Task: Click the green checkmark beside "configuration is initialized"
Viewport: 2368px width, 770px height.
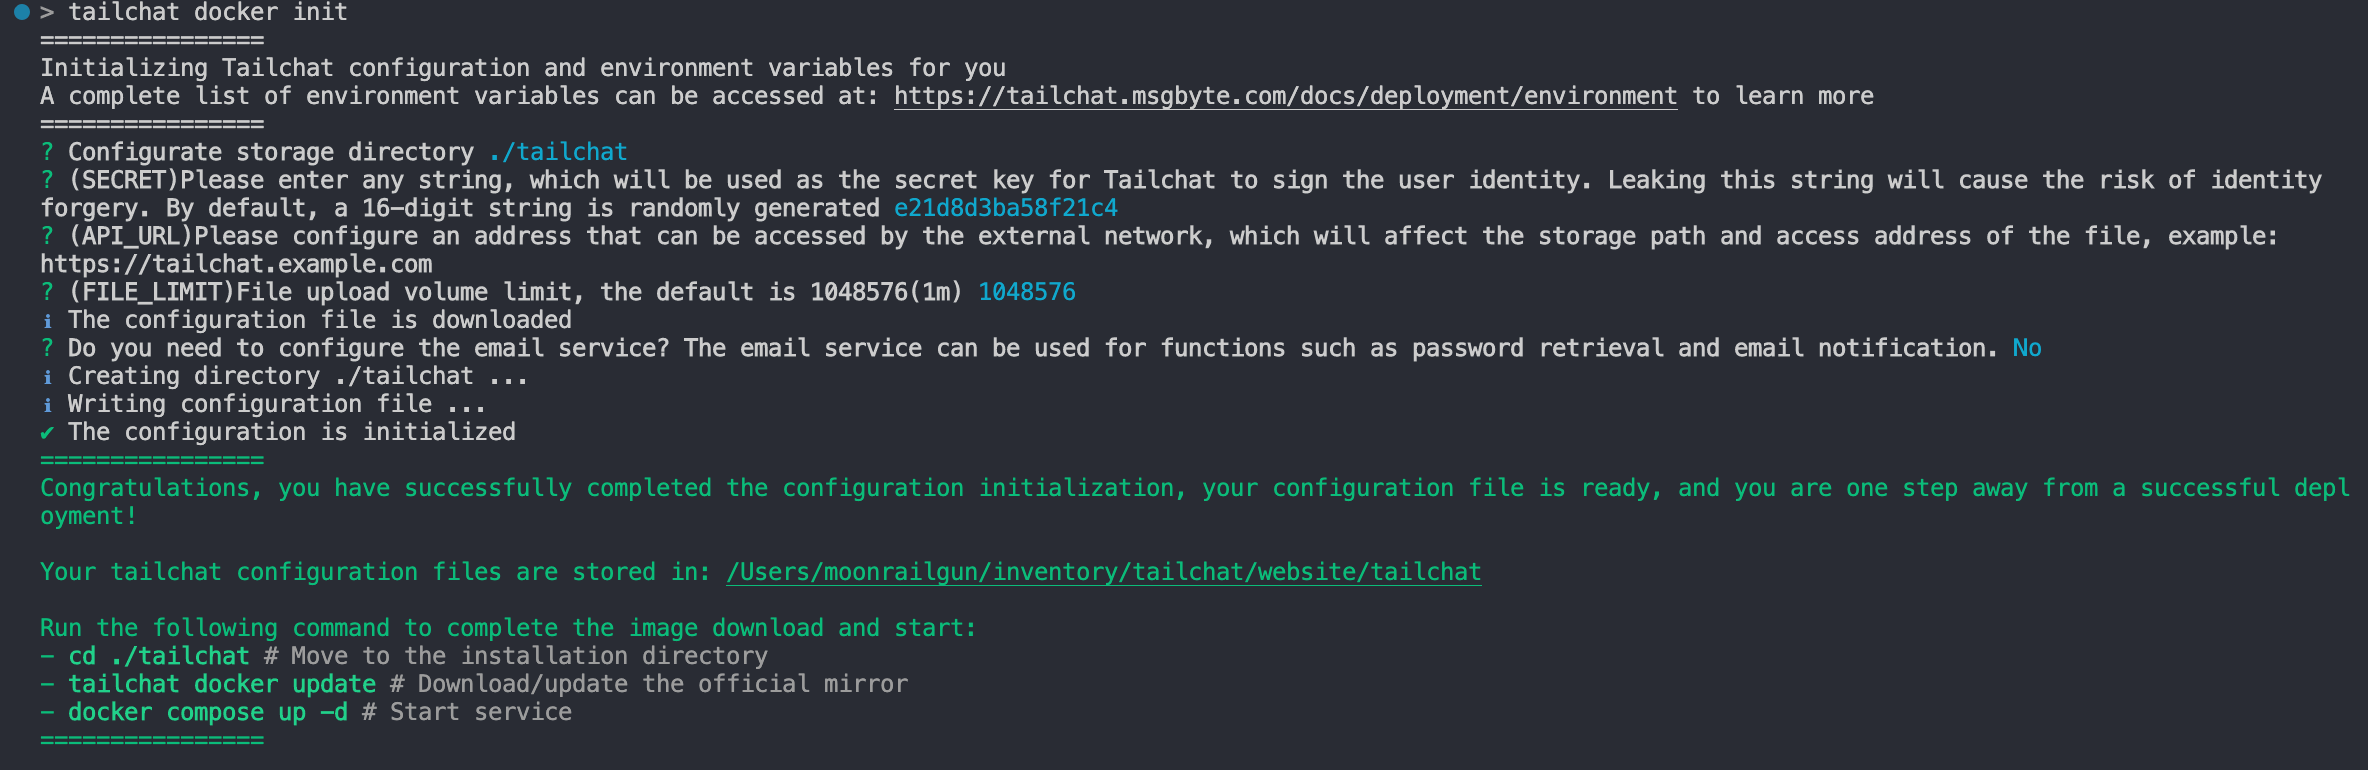Action: click(47, 433)
